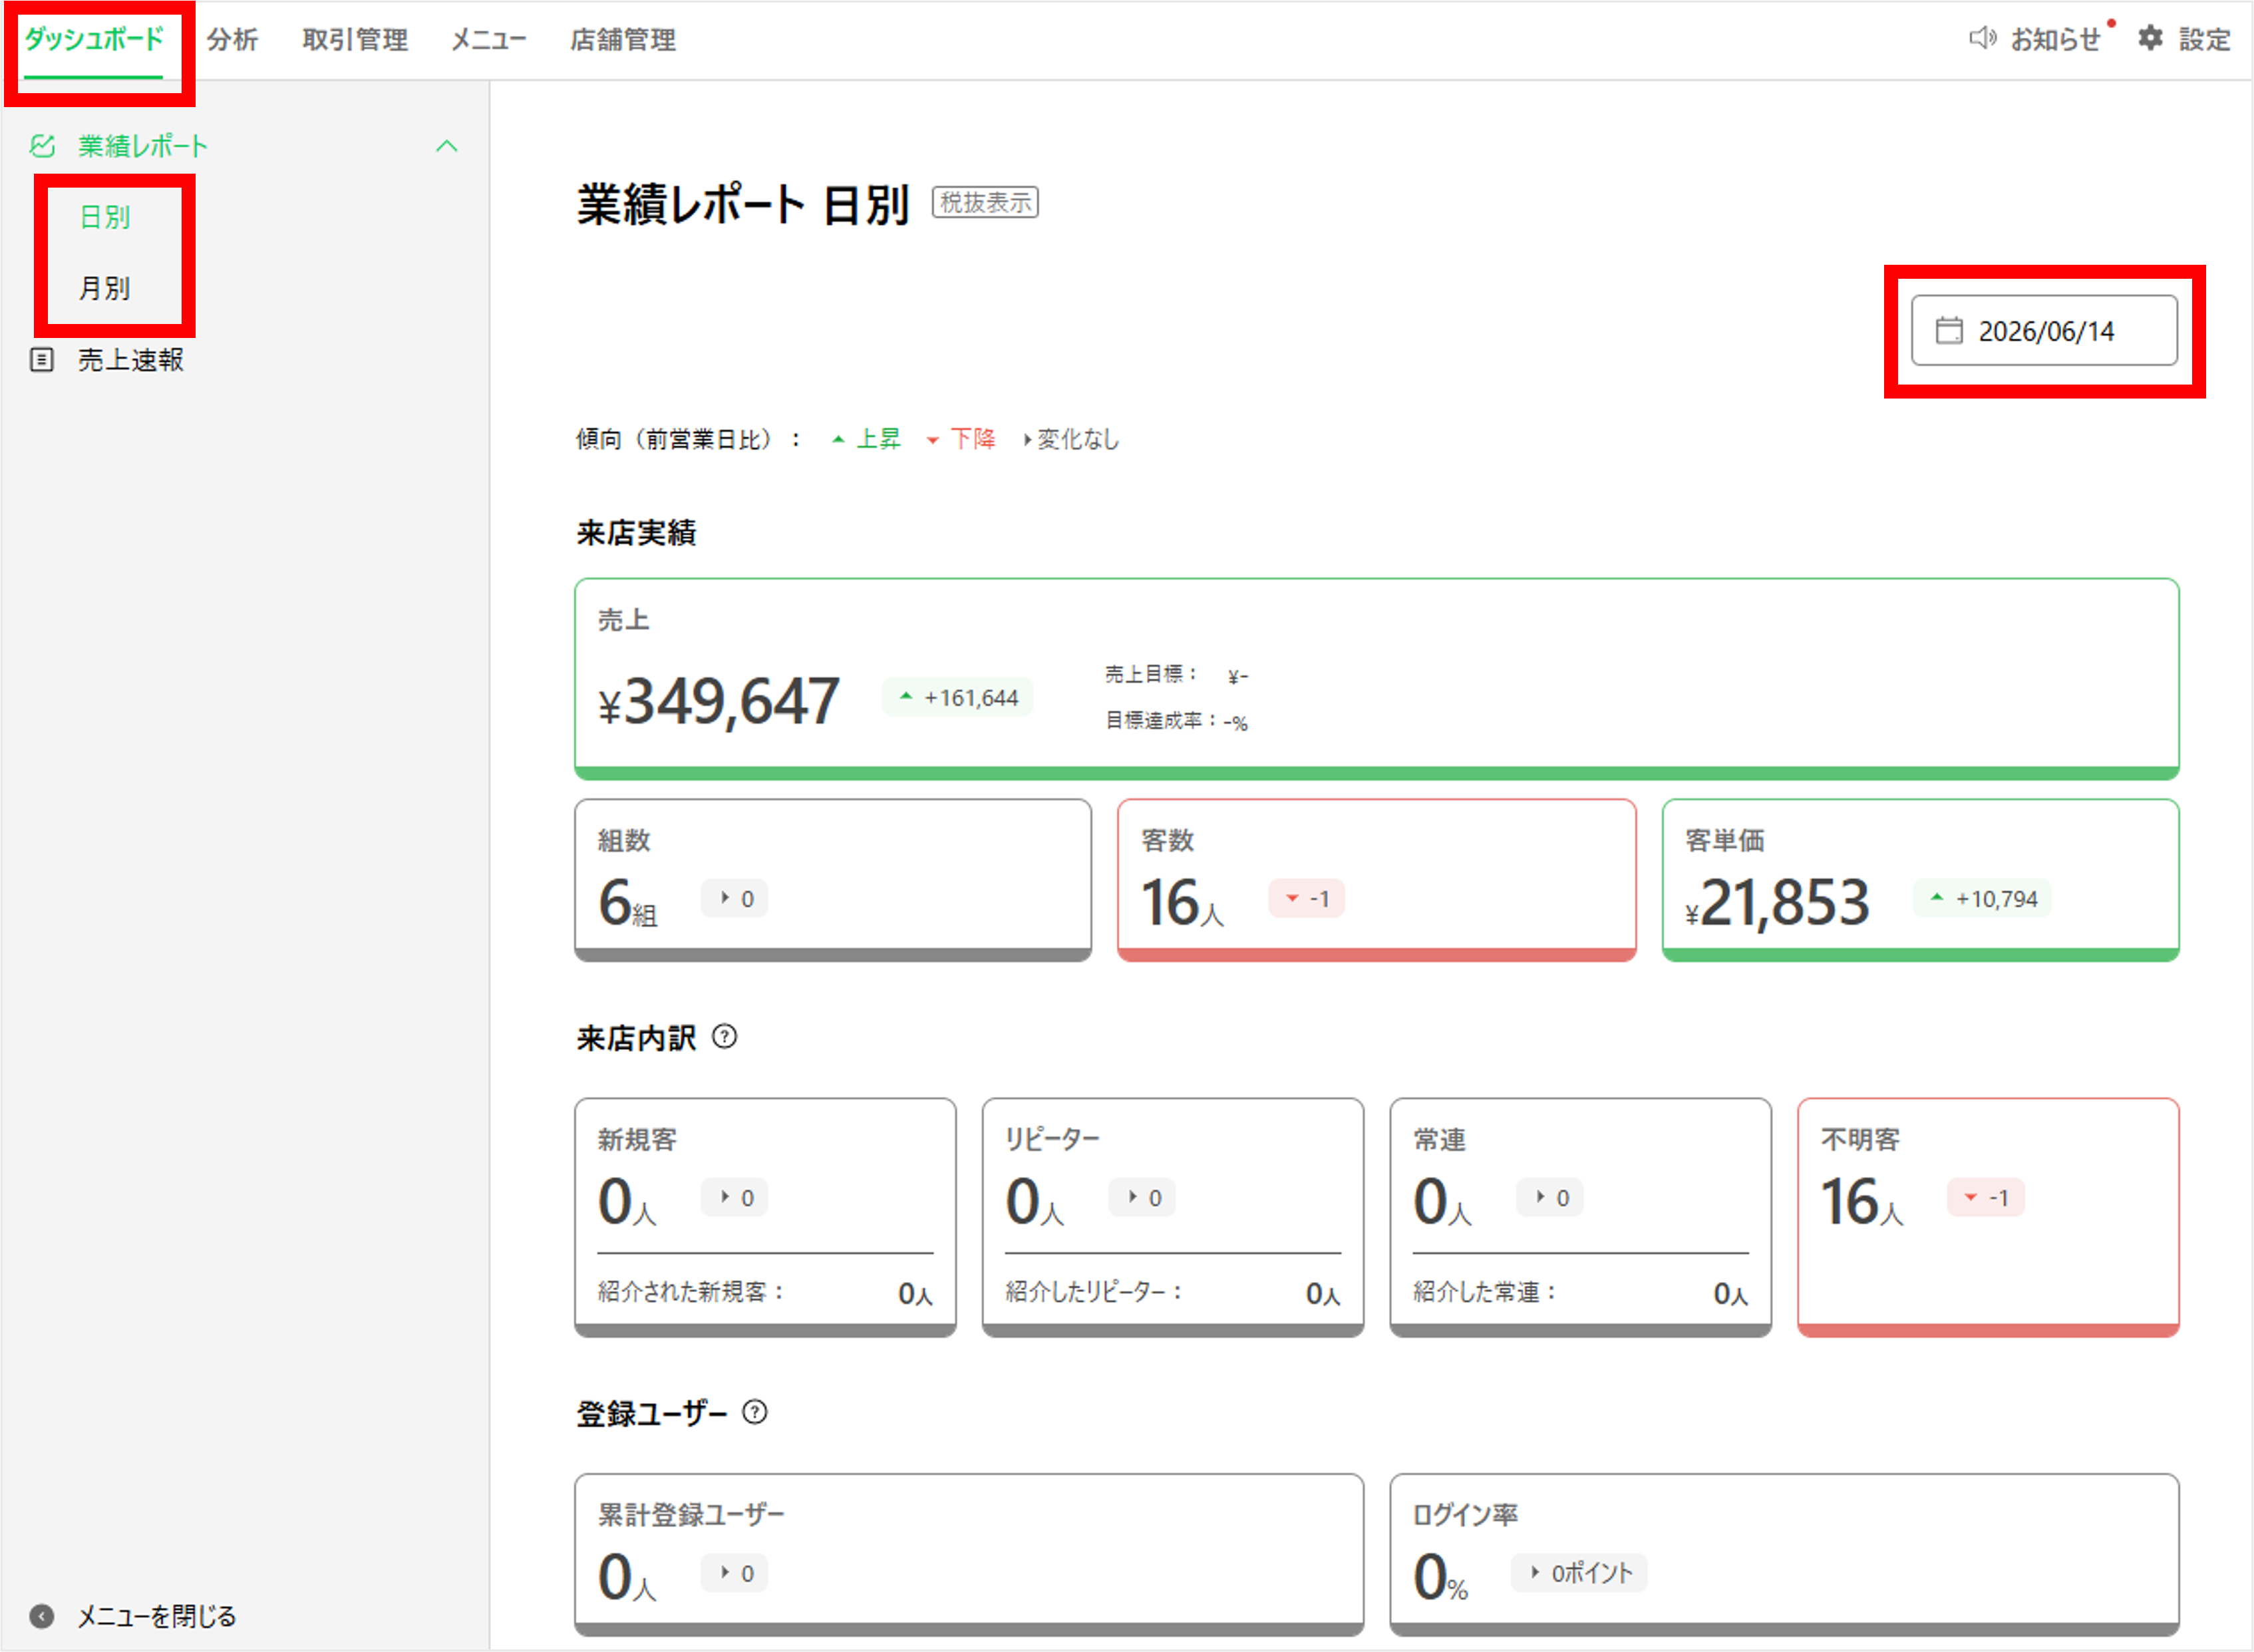Select the 日別 report view
Screen dimensions: 2254x1652
click(x=104, y=217)
